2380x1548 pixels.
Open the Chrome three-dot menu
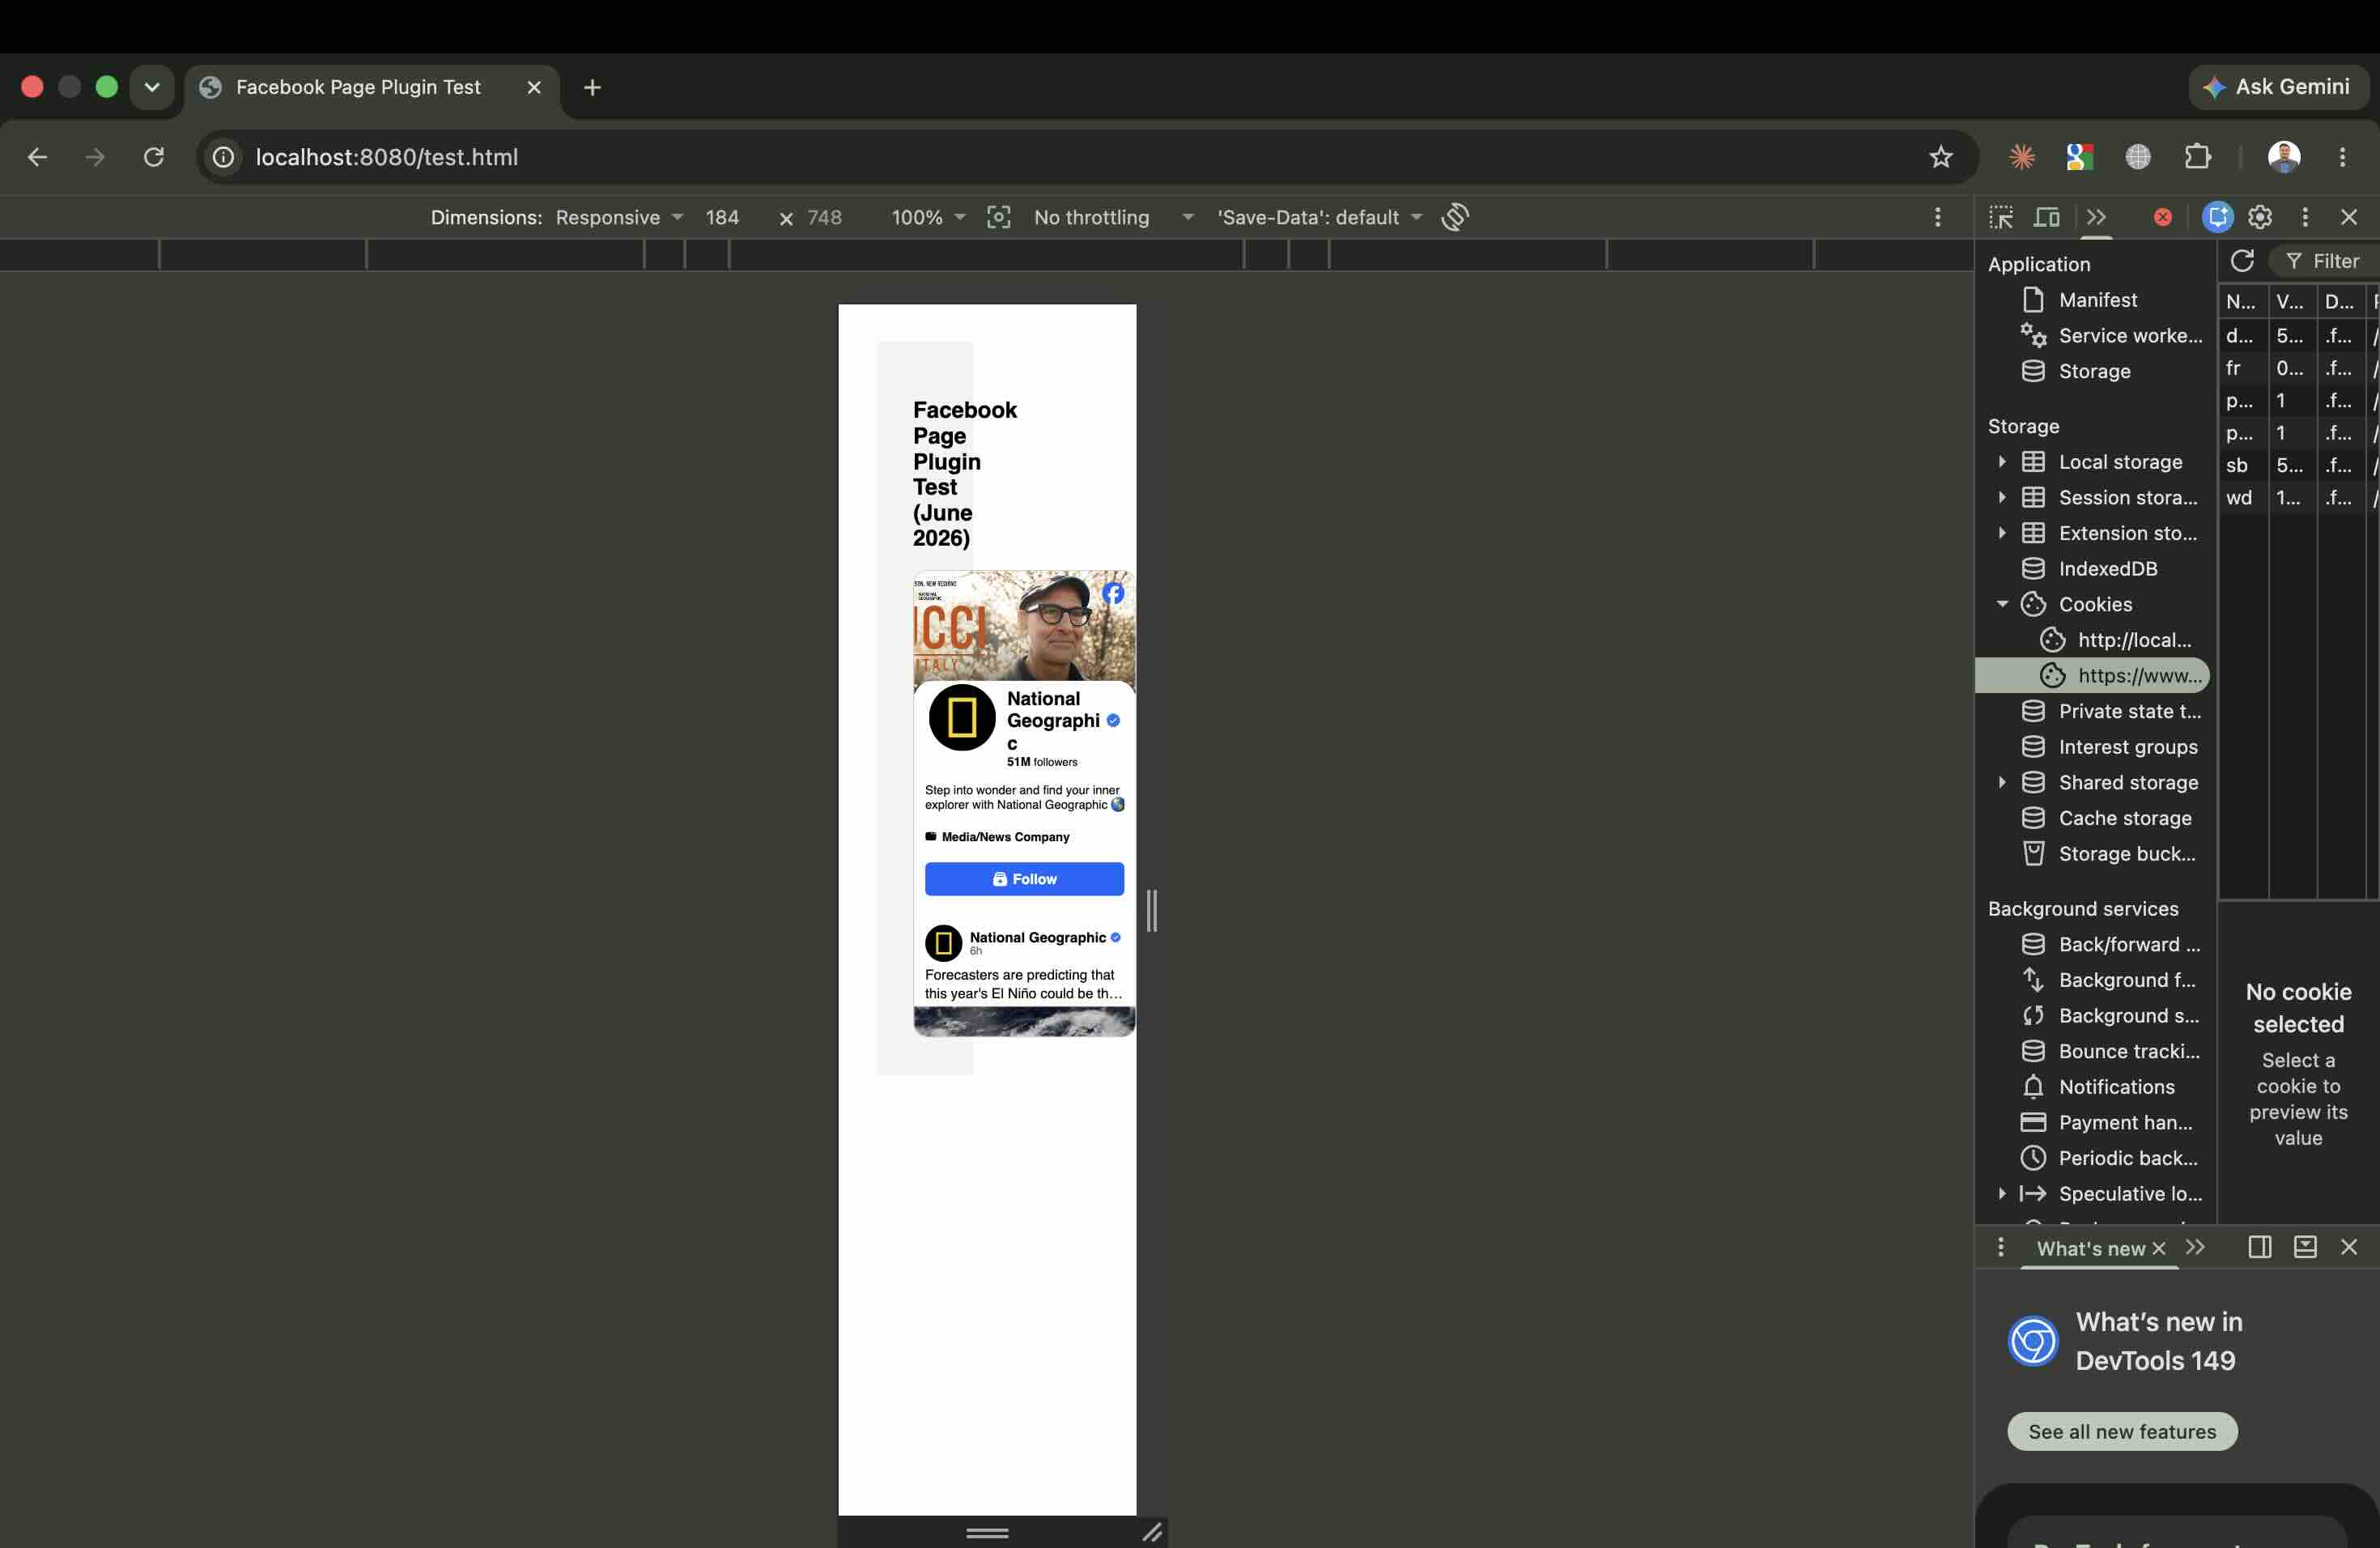pyautogui.click(x=2342, y=157)
